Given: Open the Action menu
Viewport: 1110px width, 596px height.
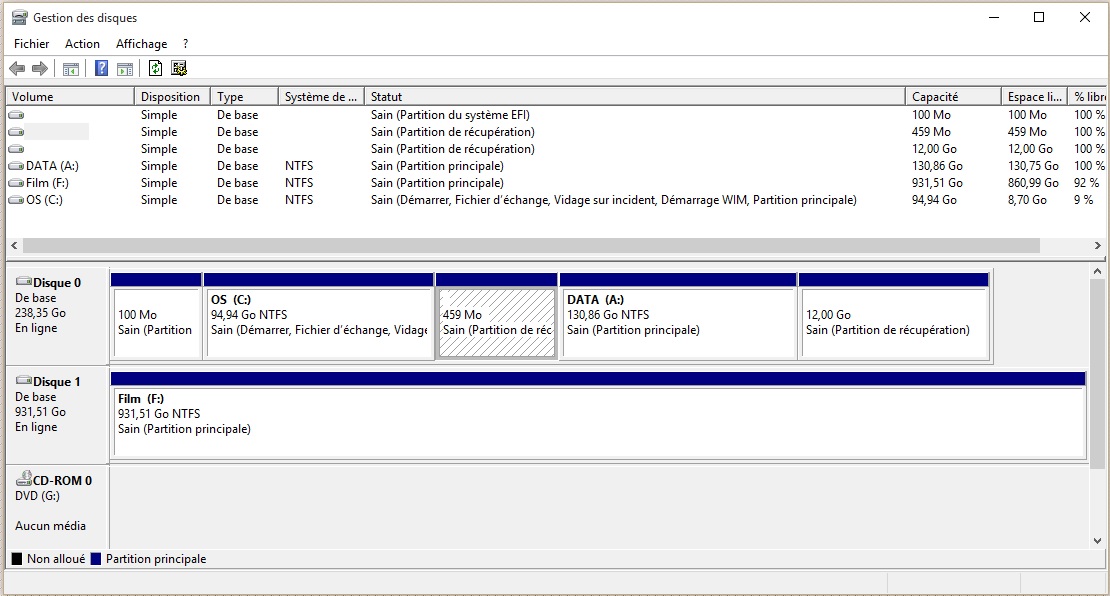Looking at the screenshot, I should (82, 44).
